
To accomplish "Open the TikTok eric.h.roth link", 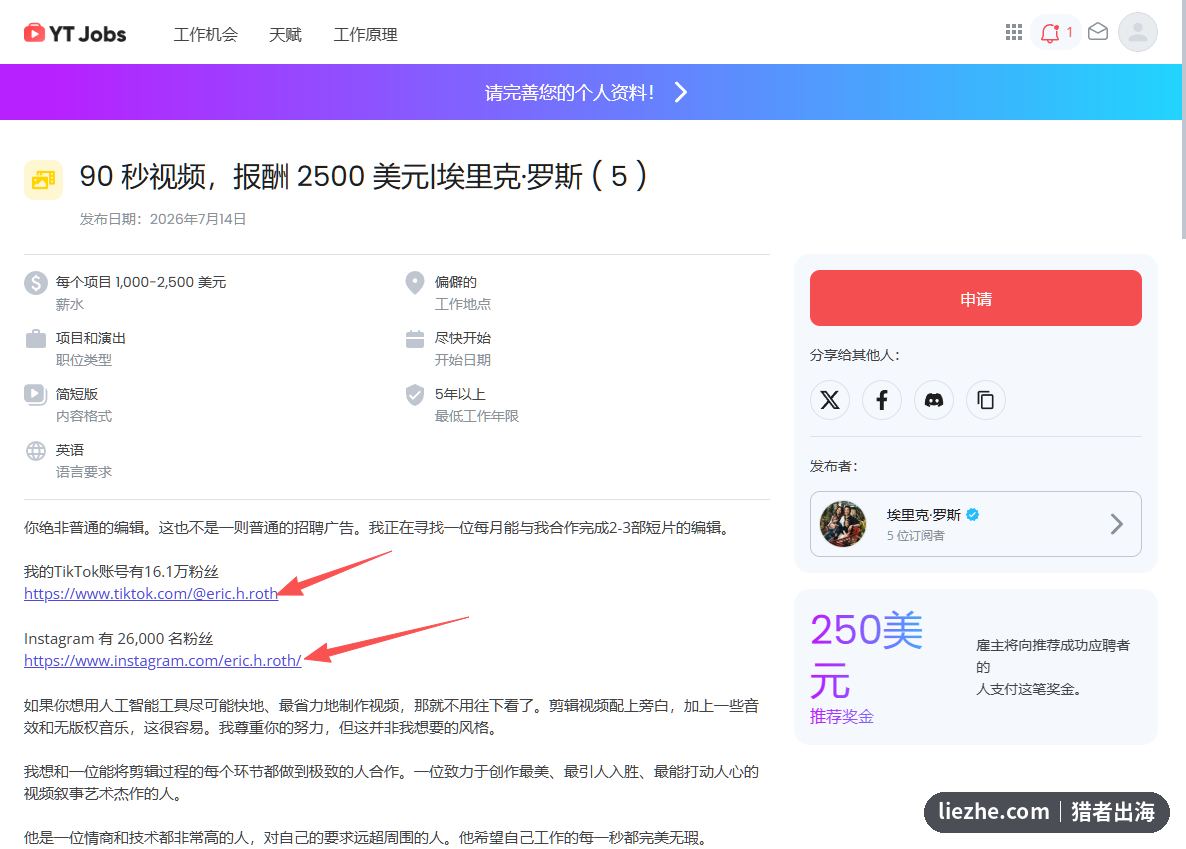I will click(x=151, y=593).
